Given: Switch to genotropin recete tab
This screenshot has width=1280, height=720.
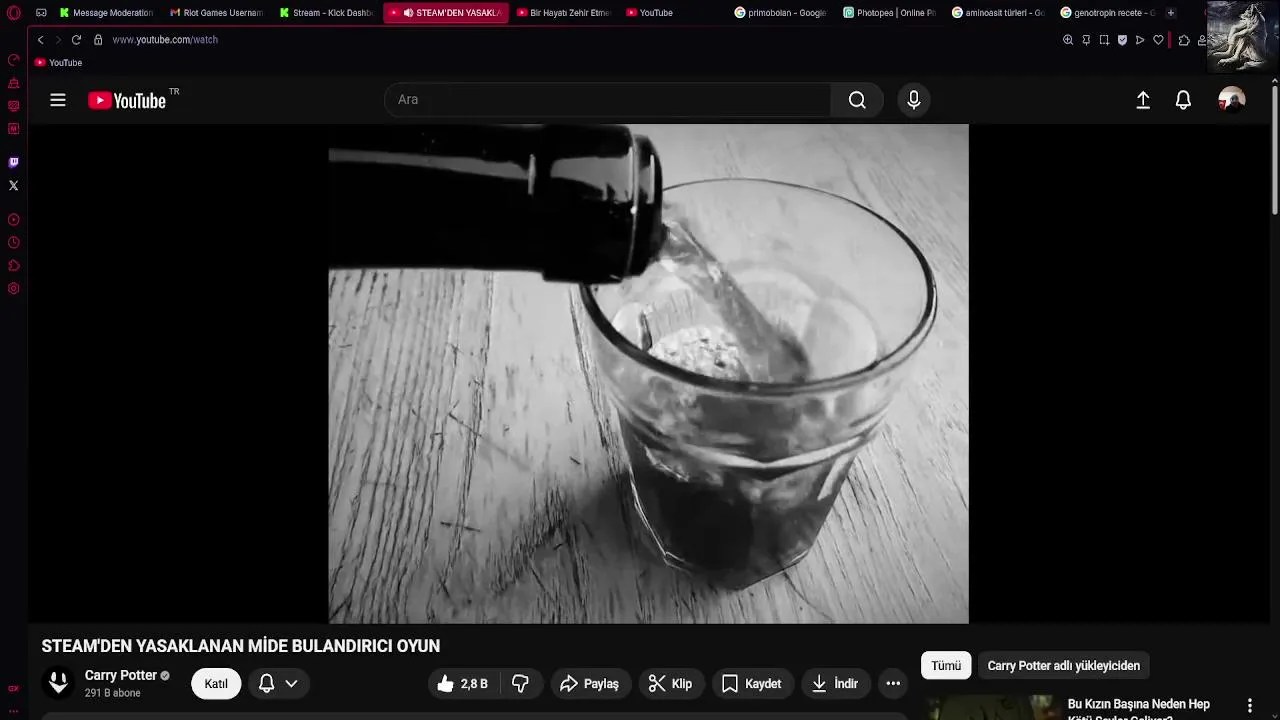Looking at the screenshot, I should 1107,13.
